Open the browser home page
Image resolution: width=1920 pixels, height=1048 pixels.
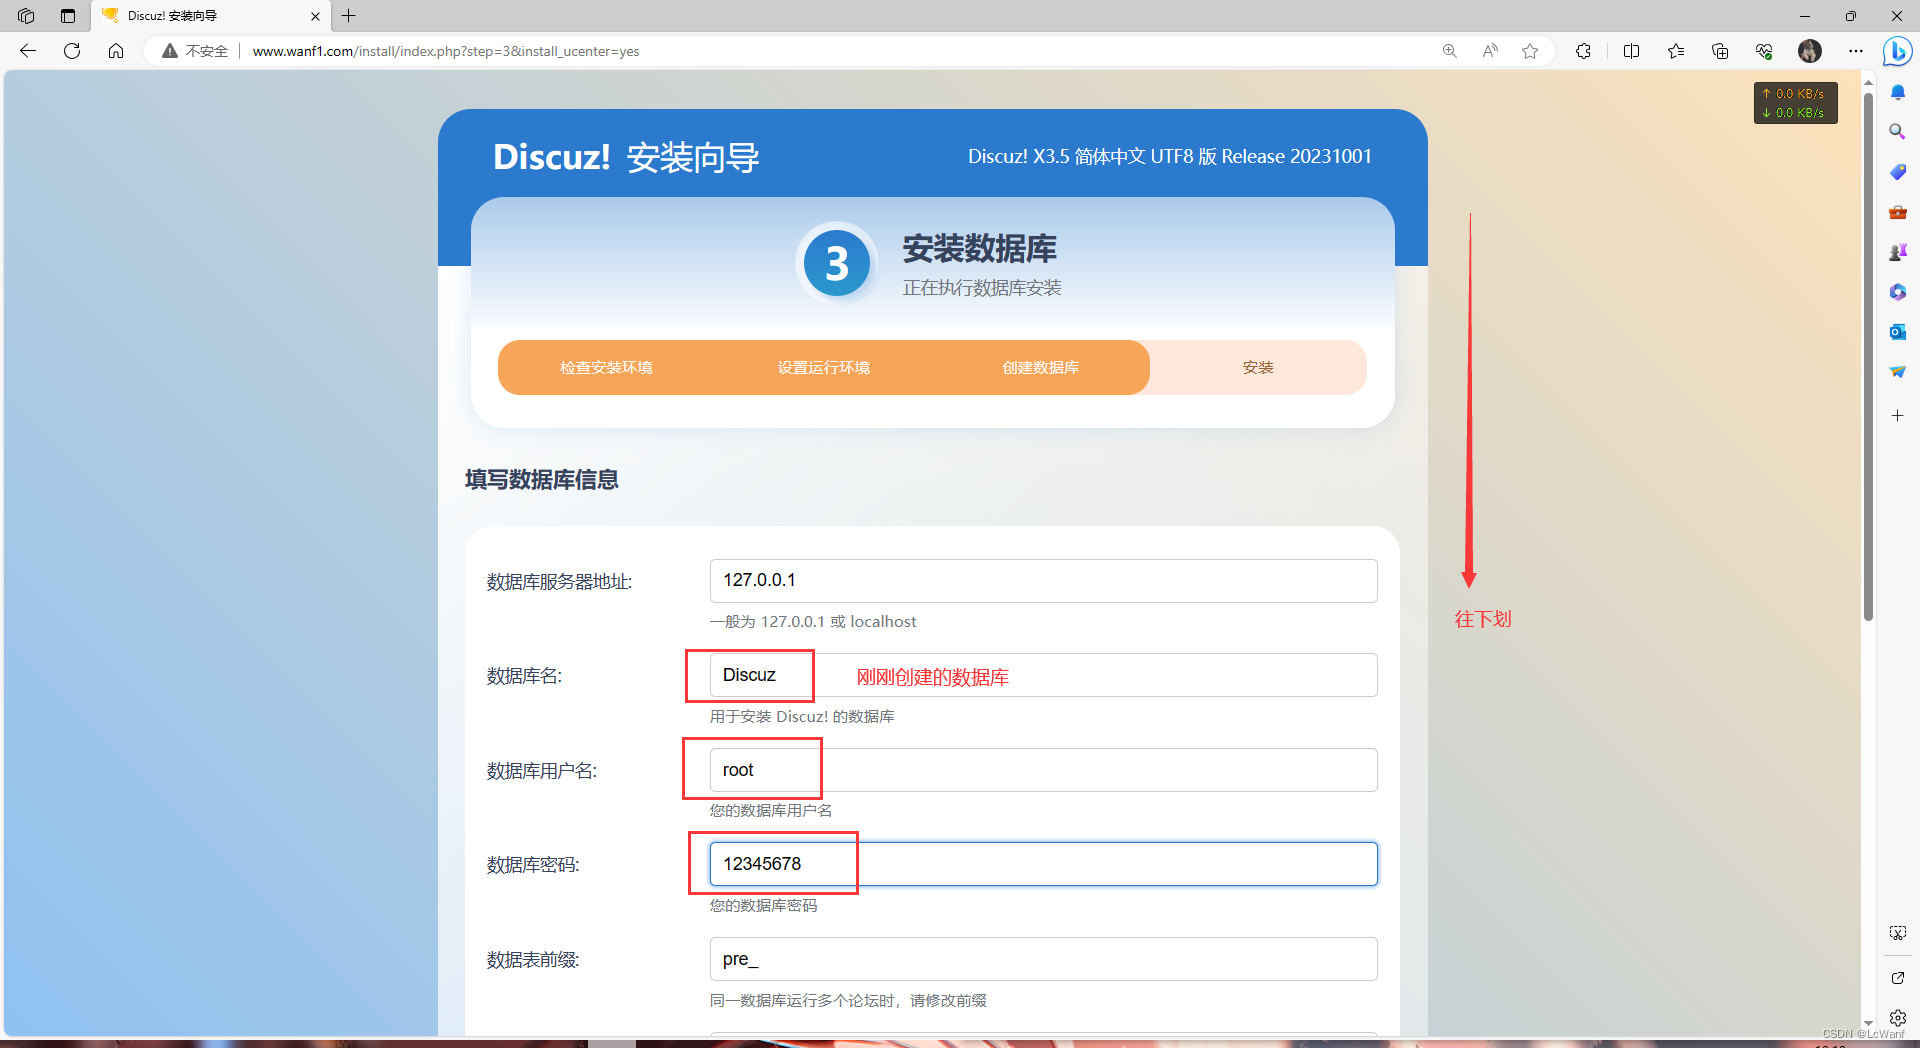click(x=116, y=51)
